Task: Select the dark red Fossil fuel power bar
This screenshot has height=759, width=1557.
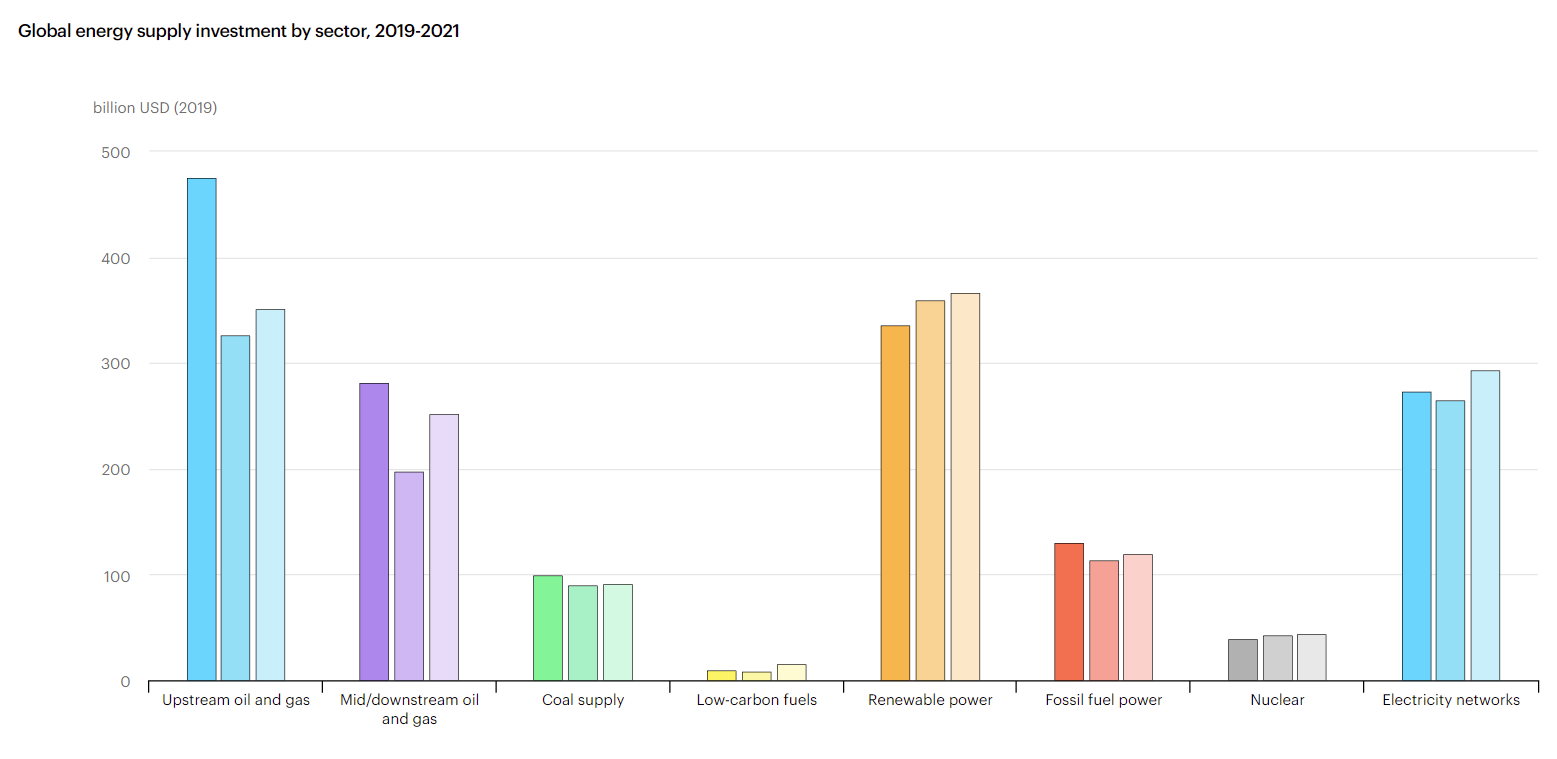Action: pyautogui.click(x=1069, y=612)
